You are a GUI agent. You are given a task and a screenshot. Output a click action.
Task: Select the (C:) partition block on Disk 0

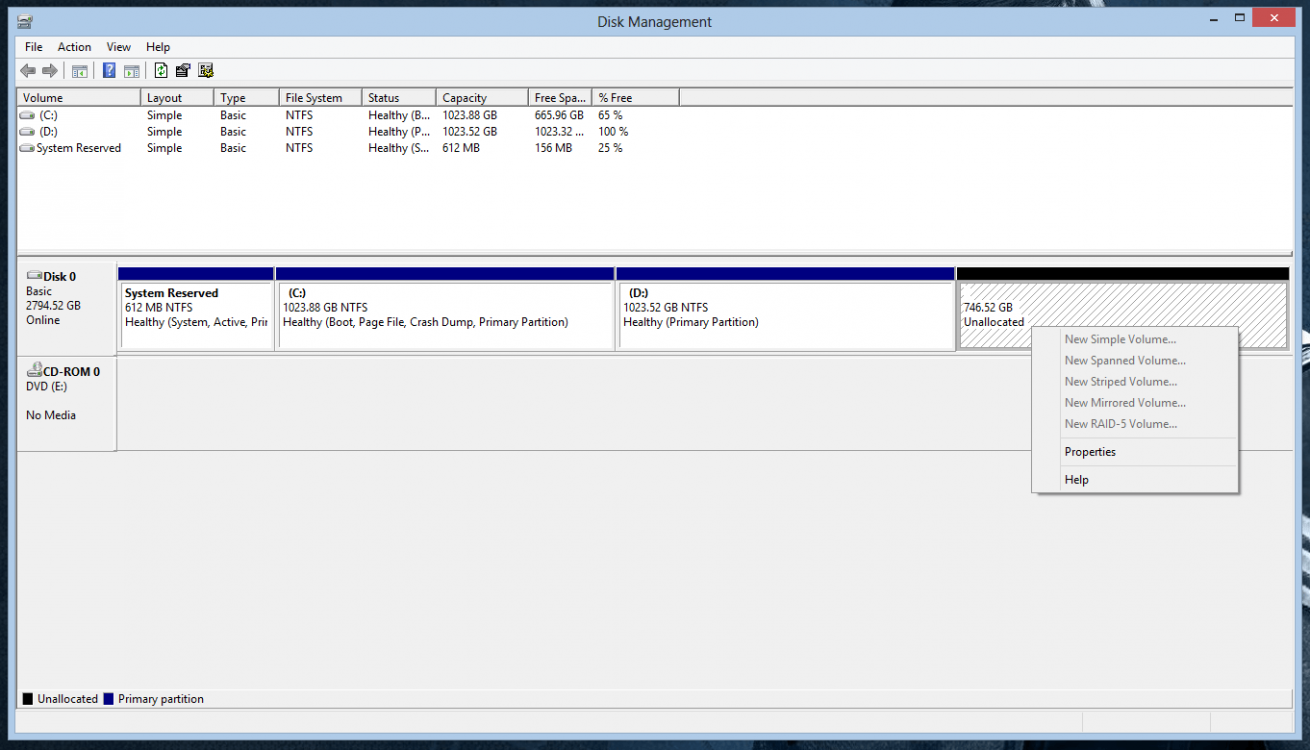[444, 315]
